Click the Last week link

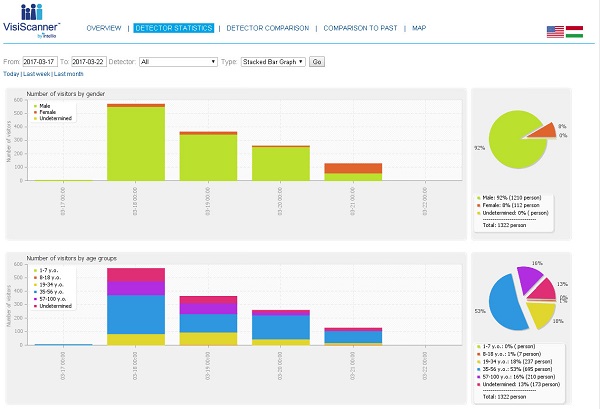(36, 74)
